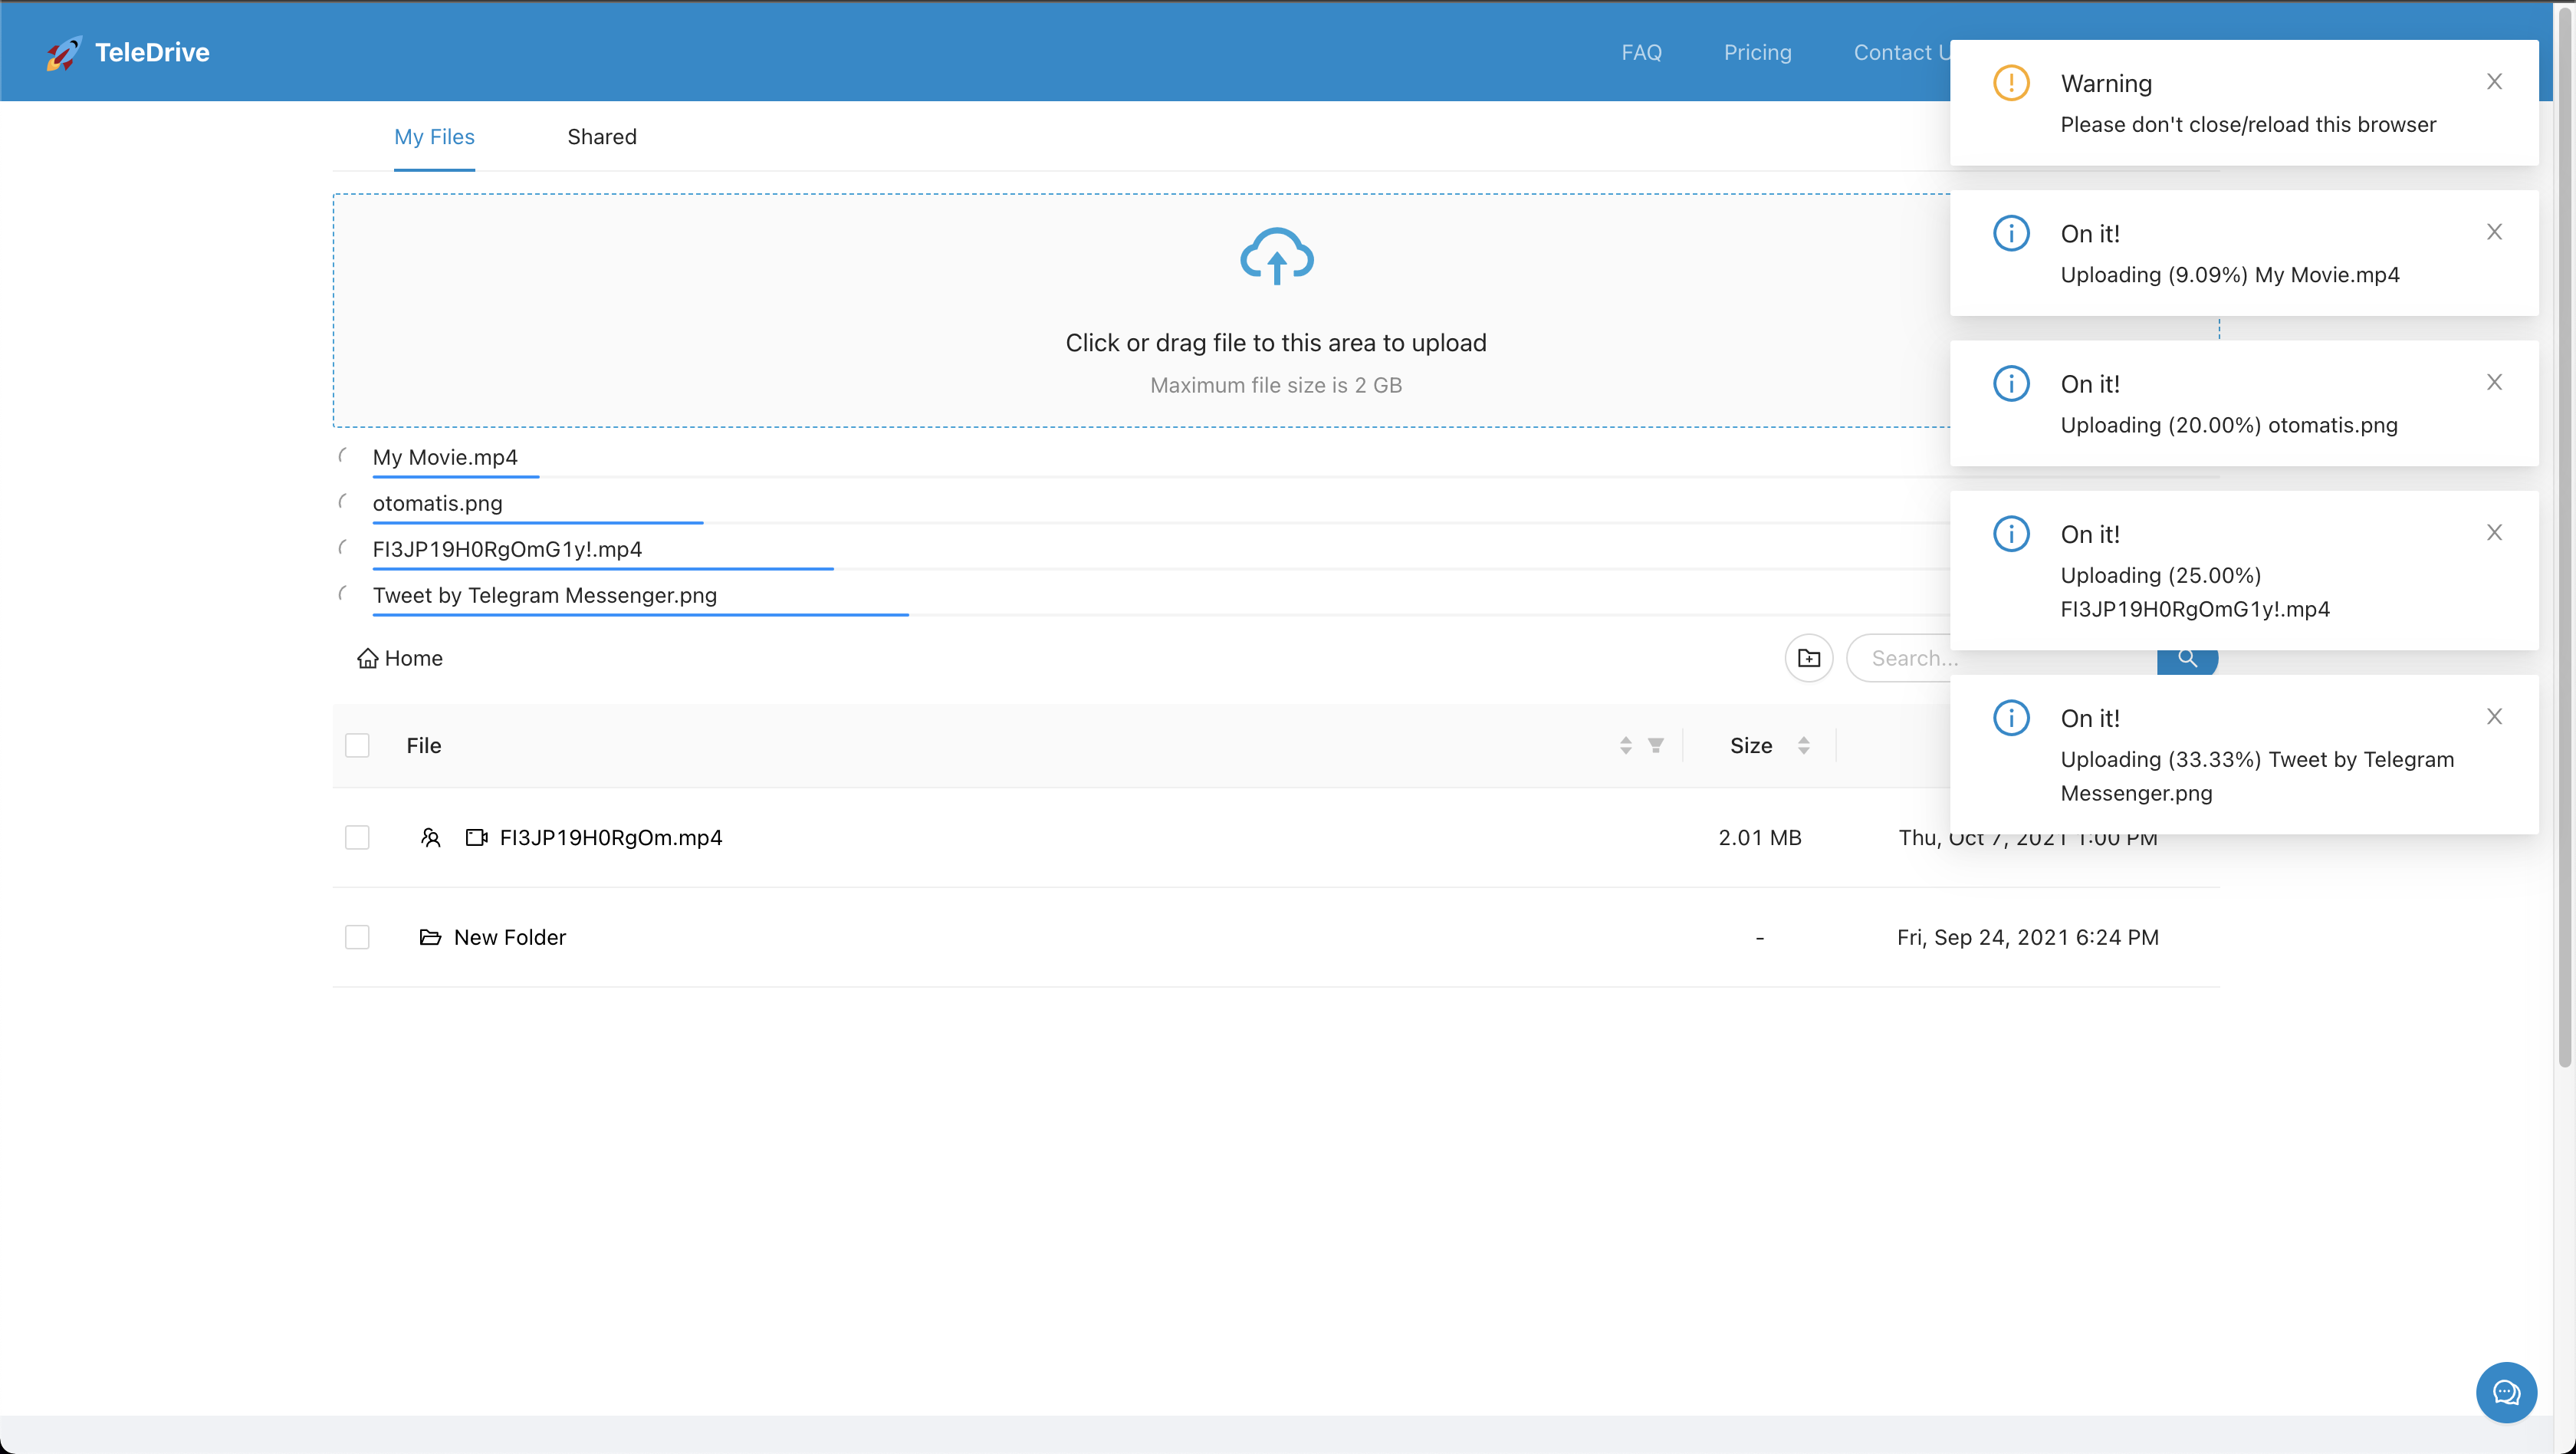Check the New Folder row checkbox
Screen dimensions: 2576x1454
[x=357, y=937]
